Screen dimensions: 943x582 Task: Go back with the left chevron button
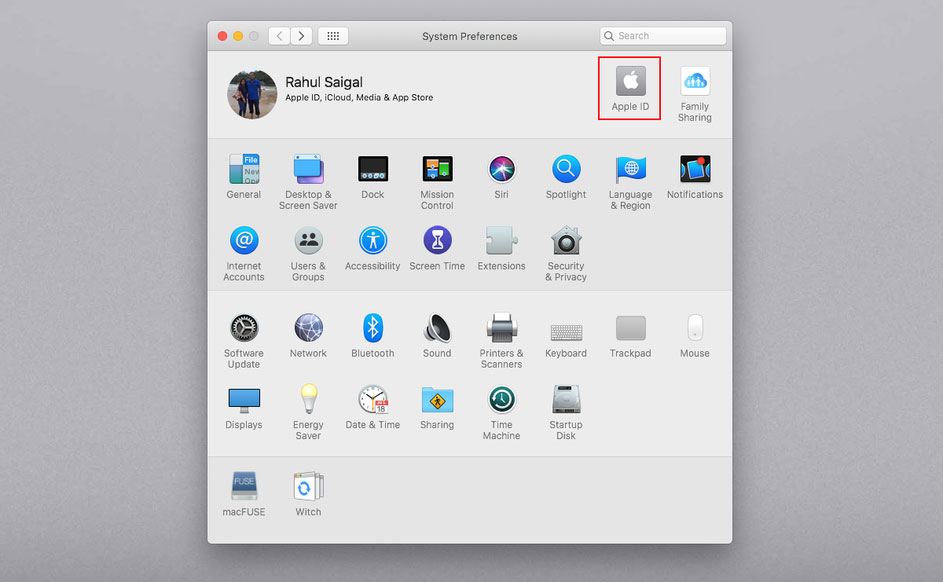(x=279, y=36)
